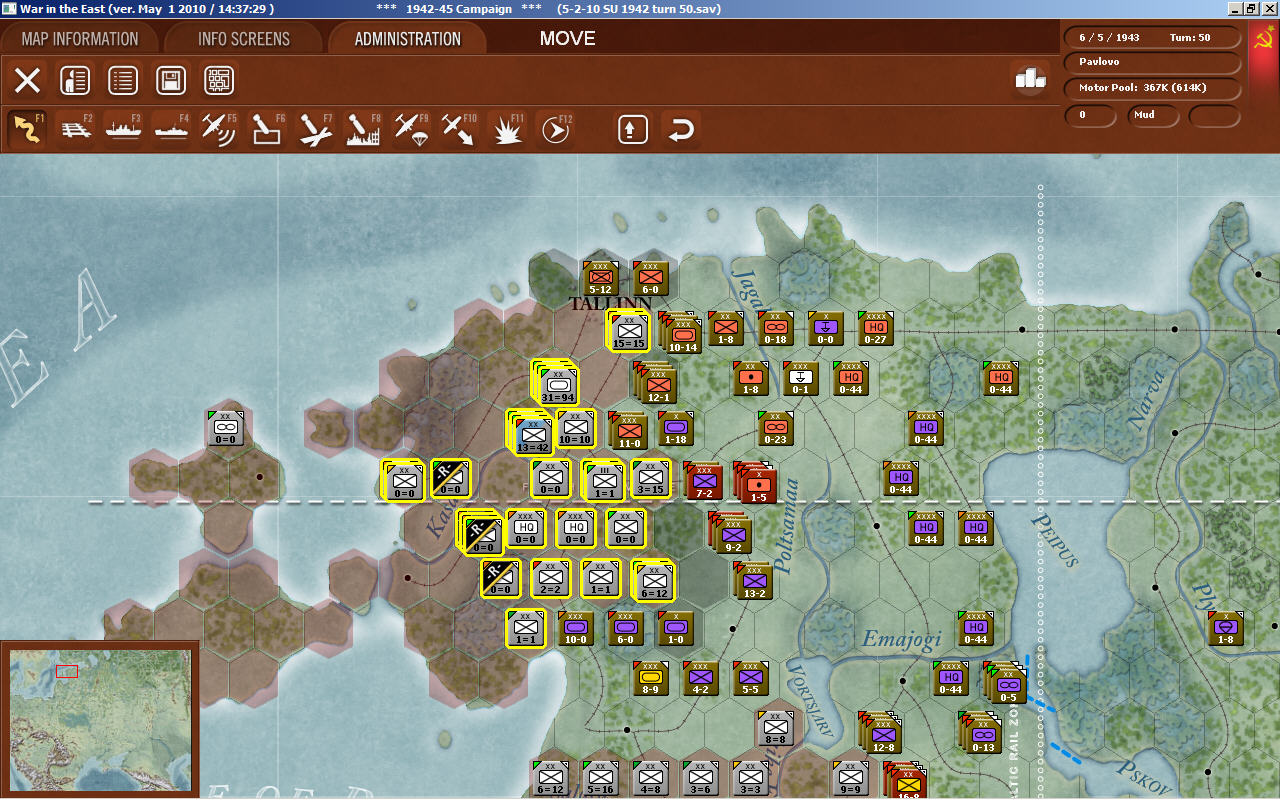Select the 5-12 unit north of Tallinn
This screenshot has width=1280, height=800.
pos(600,278)
